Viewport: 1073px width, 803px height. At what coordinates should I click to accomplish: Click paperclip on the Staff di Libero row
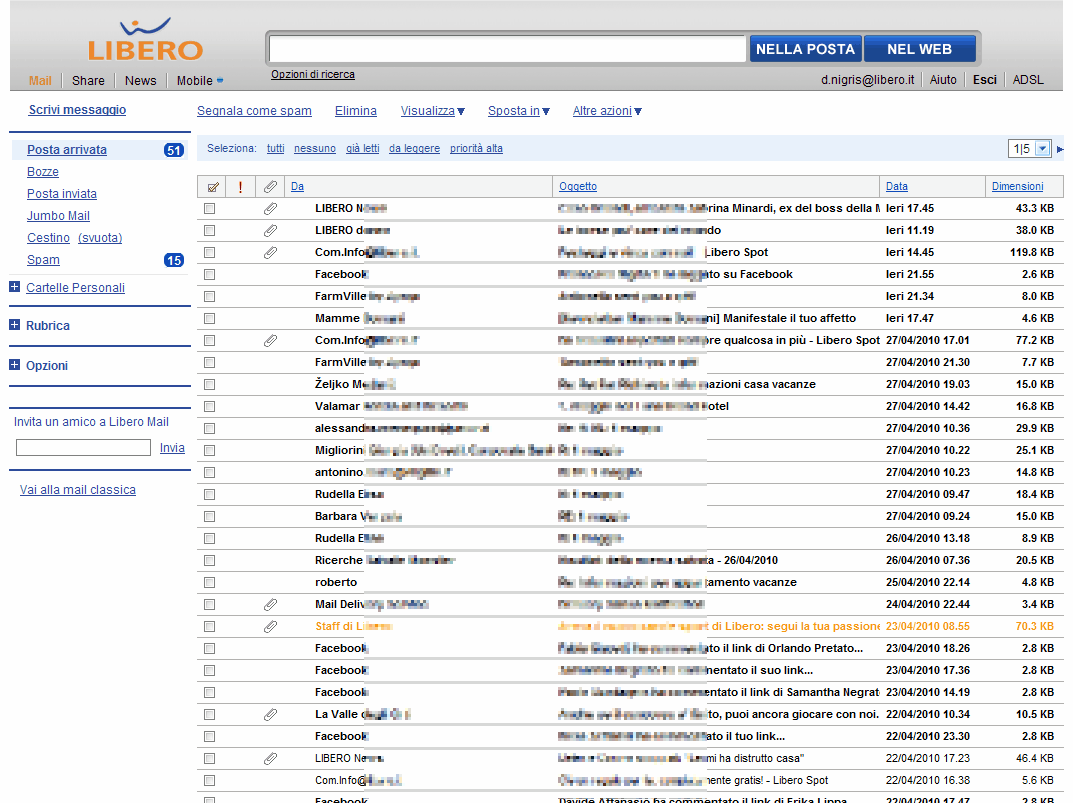tap(270, 626)
